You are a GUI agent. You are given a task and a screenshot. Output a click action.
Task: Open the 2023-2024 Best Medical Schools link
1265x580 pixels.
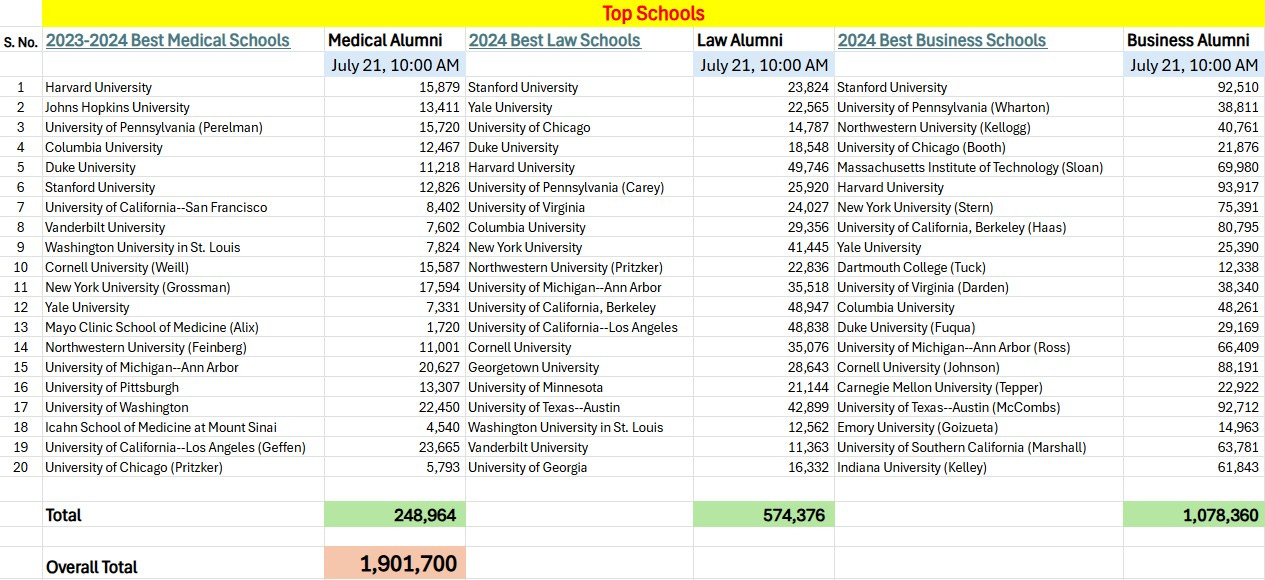(168, 41)
